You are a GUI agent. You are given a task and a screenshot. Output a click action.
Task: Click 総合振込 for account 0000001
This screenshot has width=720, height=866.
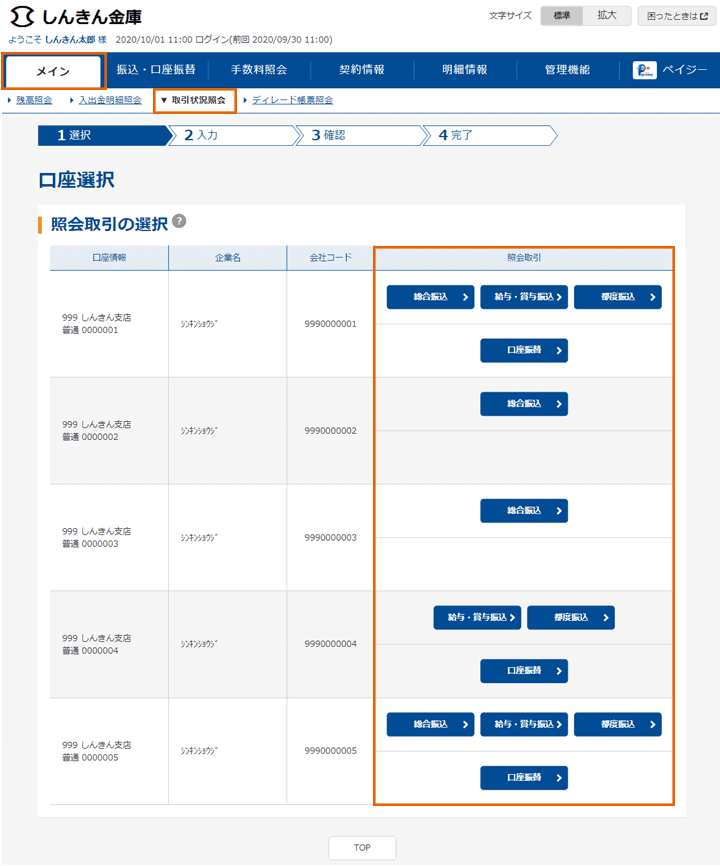(430, 297)
